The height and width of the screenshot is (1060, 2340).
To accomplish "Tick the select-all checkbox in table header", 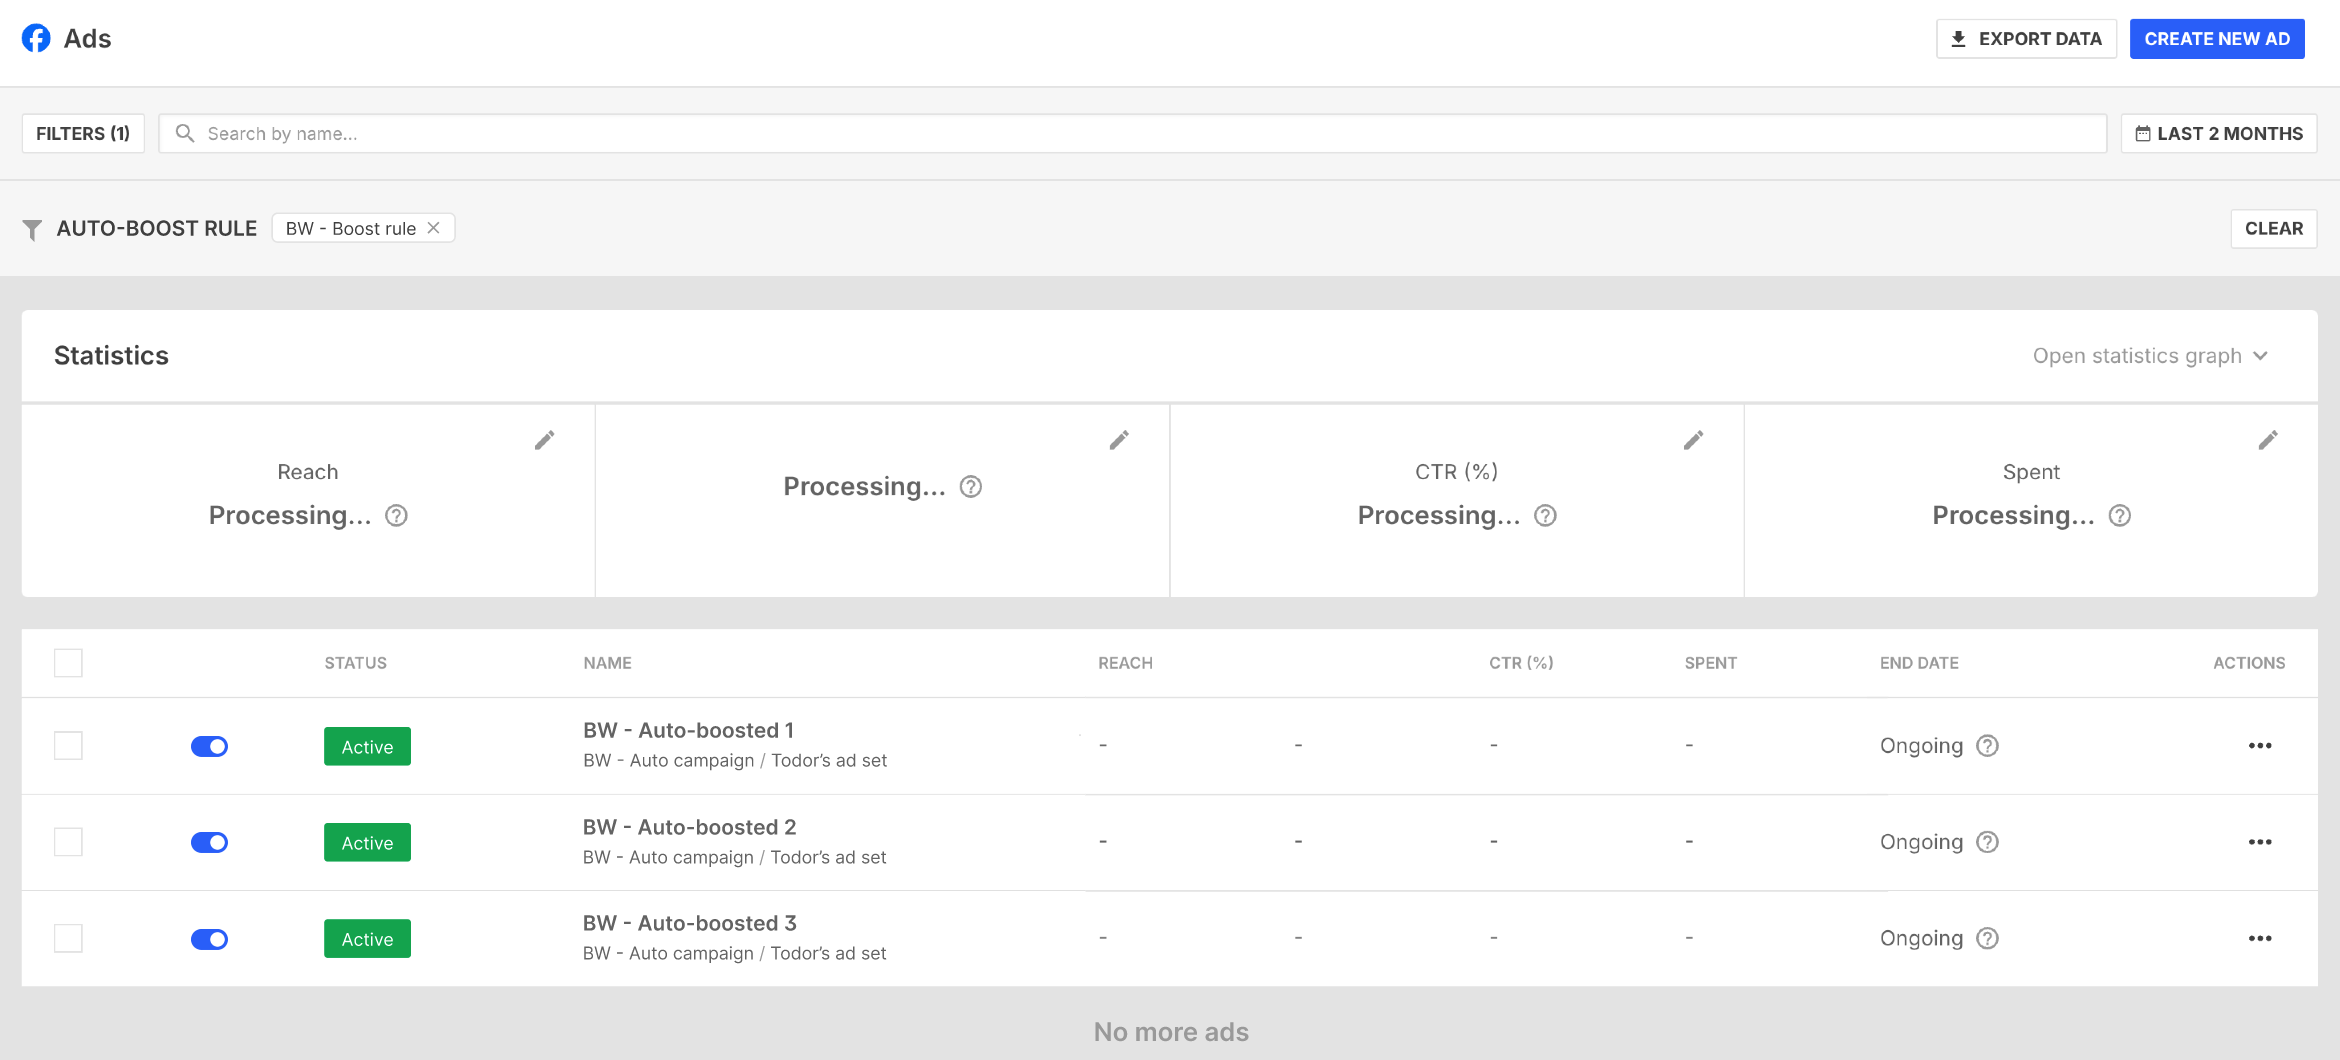I will (x=68, y=663).
